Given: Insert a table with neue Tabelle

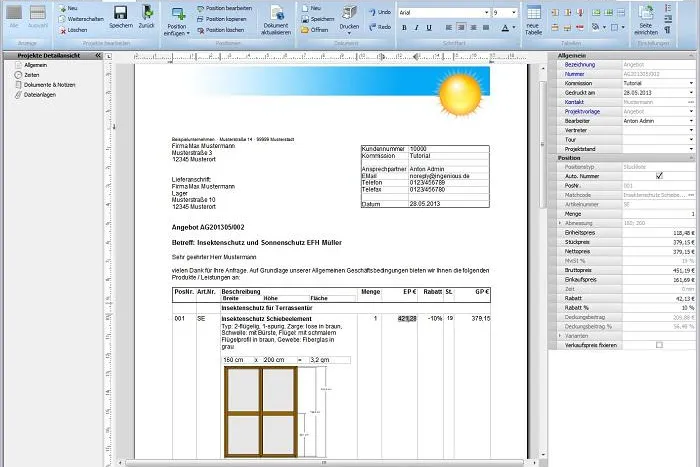Looking at the screenshot, I should (533, 20).
